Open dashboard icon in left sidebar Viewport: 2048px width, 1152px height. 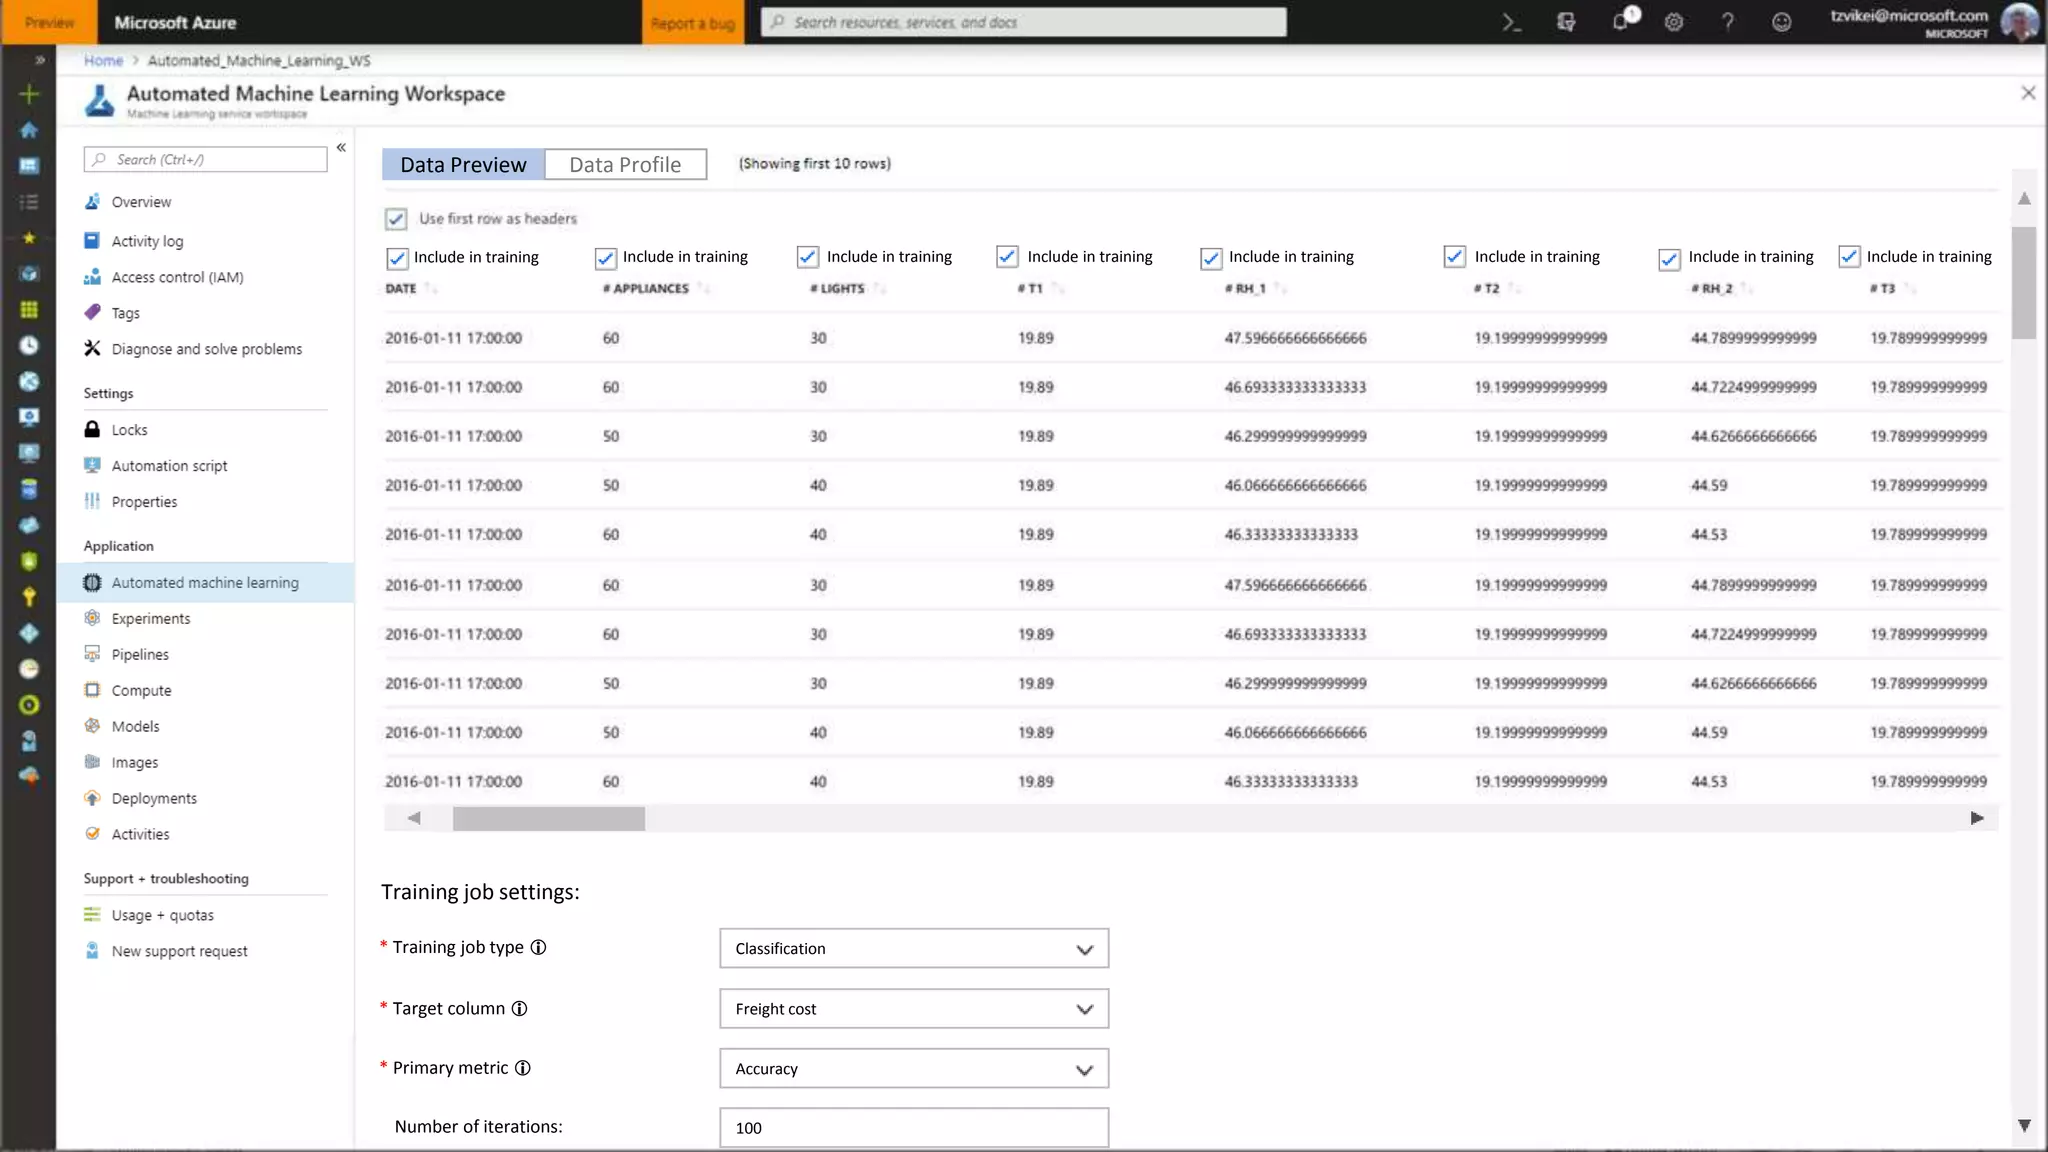pos(29,166)
